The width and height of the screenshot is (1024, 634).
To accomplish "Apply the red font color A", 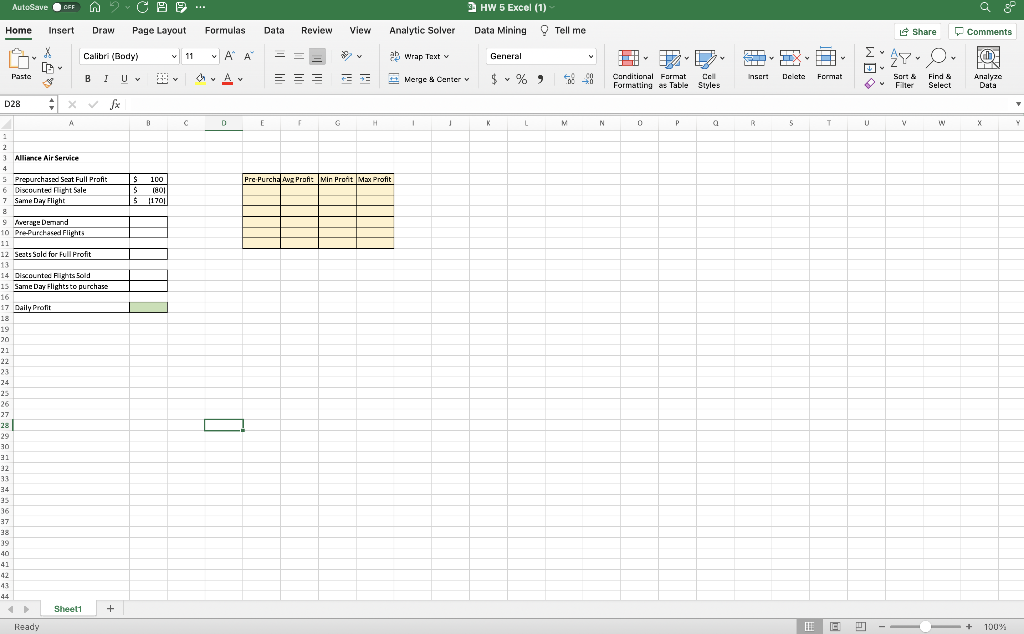I will (227, 79).
